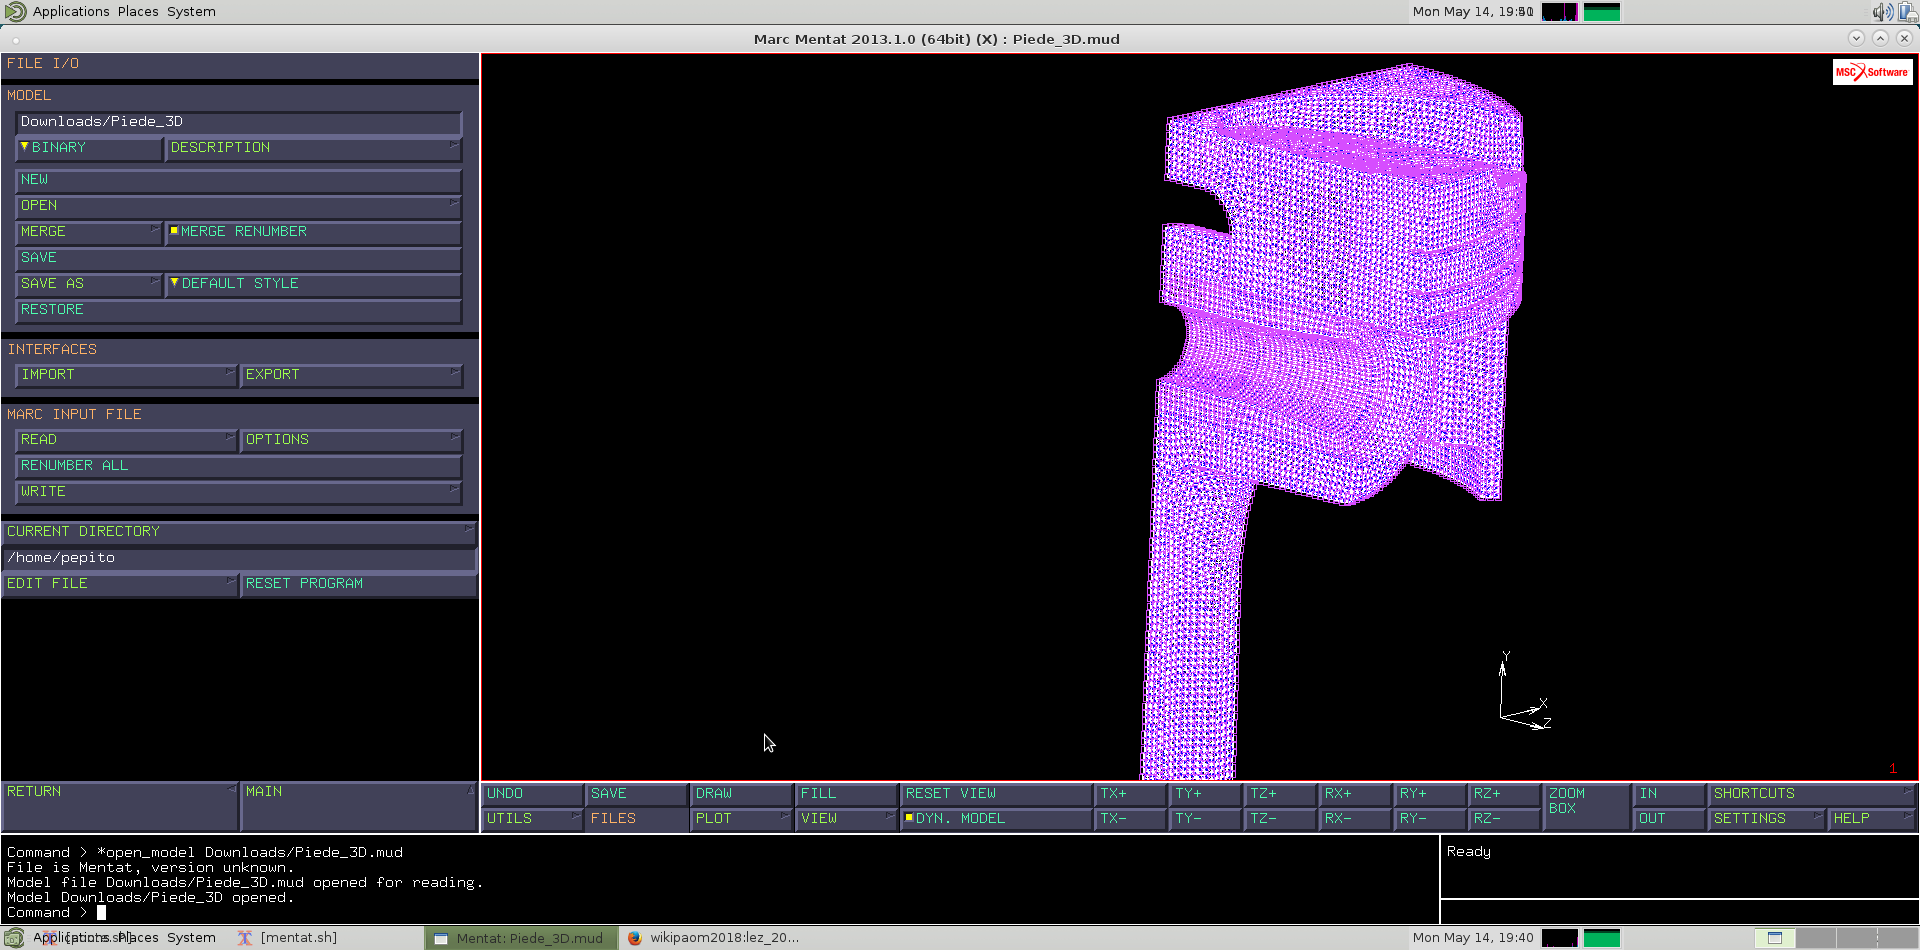Click the Command prompt input line
Viewport: 1920px width, 950px height.
click(720, 913)
